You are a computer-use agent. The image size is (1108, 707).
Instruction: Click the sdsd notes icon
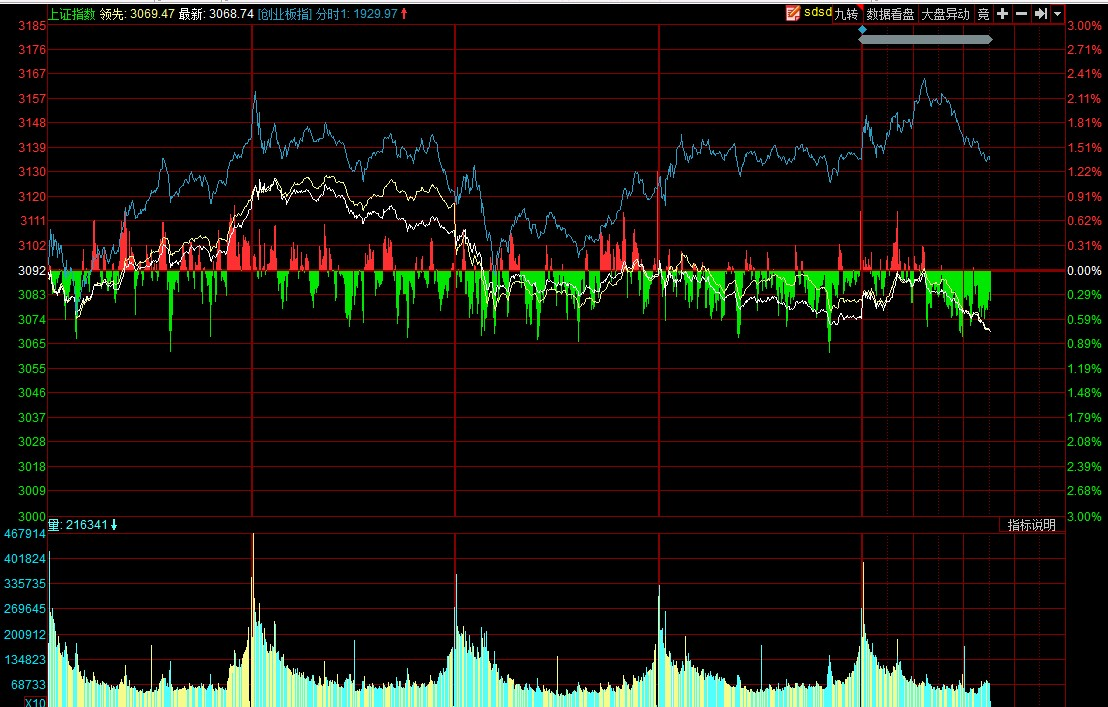[x=793, y=13]
